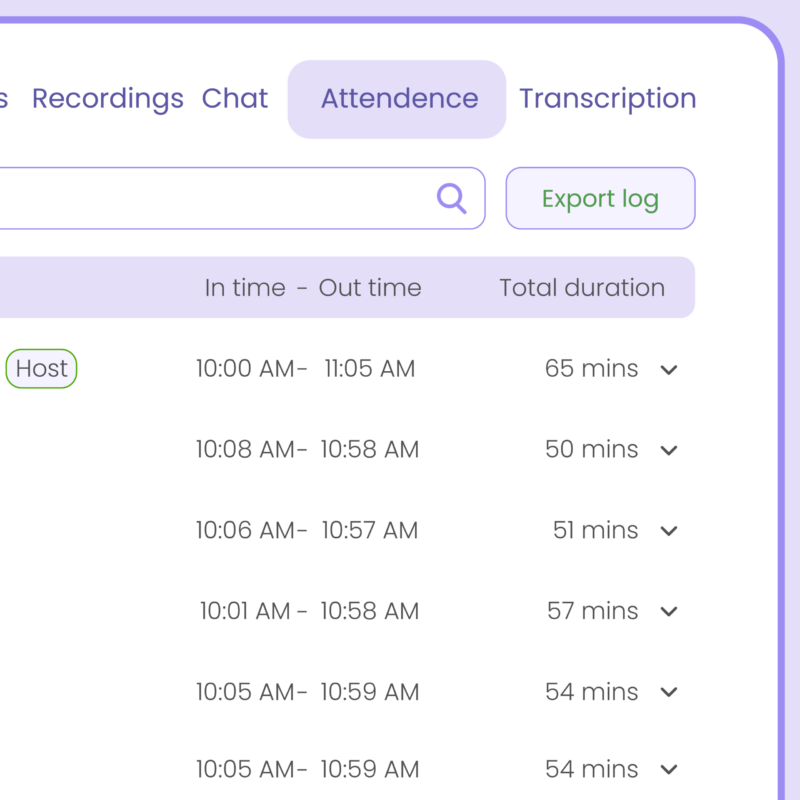Expand the bottom 54 mins row chevron
The height and width of the screenshot is (800, 800).
coord(669,770)
